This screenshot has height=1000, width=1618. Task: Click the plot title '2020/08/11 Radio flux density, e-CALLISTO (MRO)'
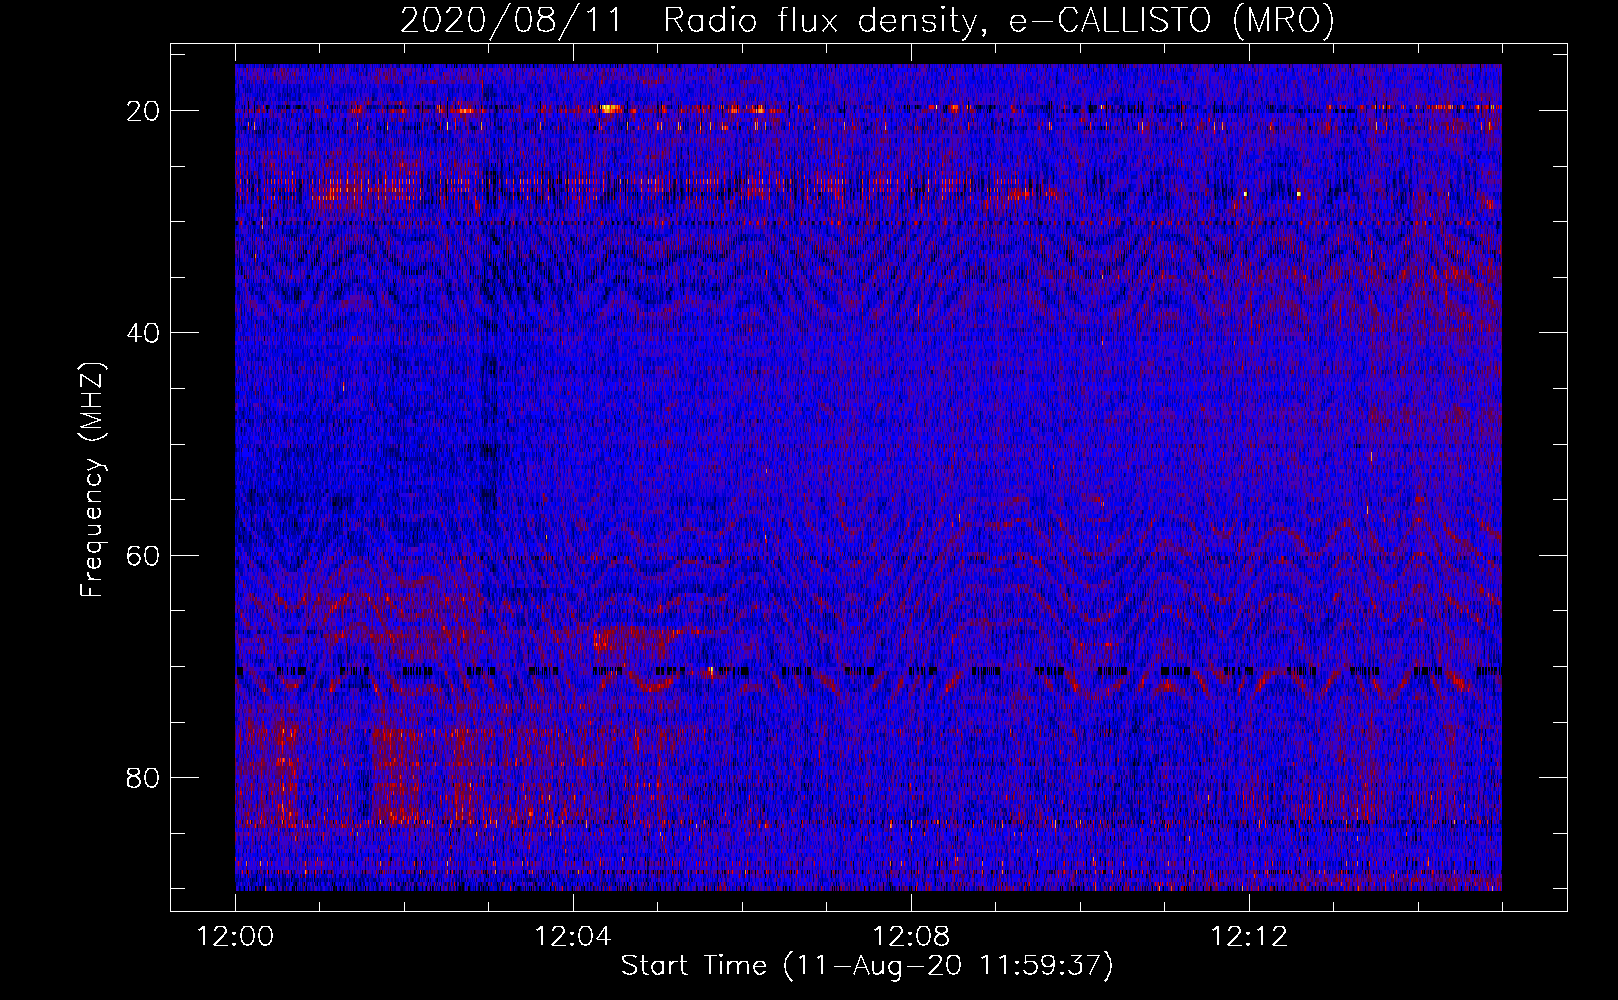pos(867,20)
